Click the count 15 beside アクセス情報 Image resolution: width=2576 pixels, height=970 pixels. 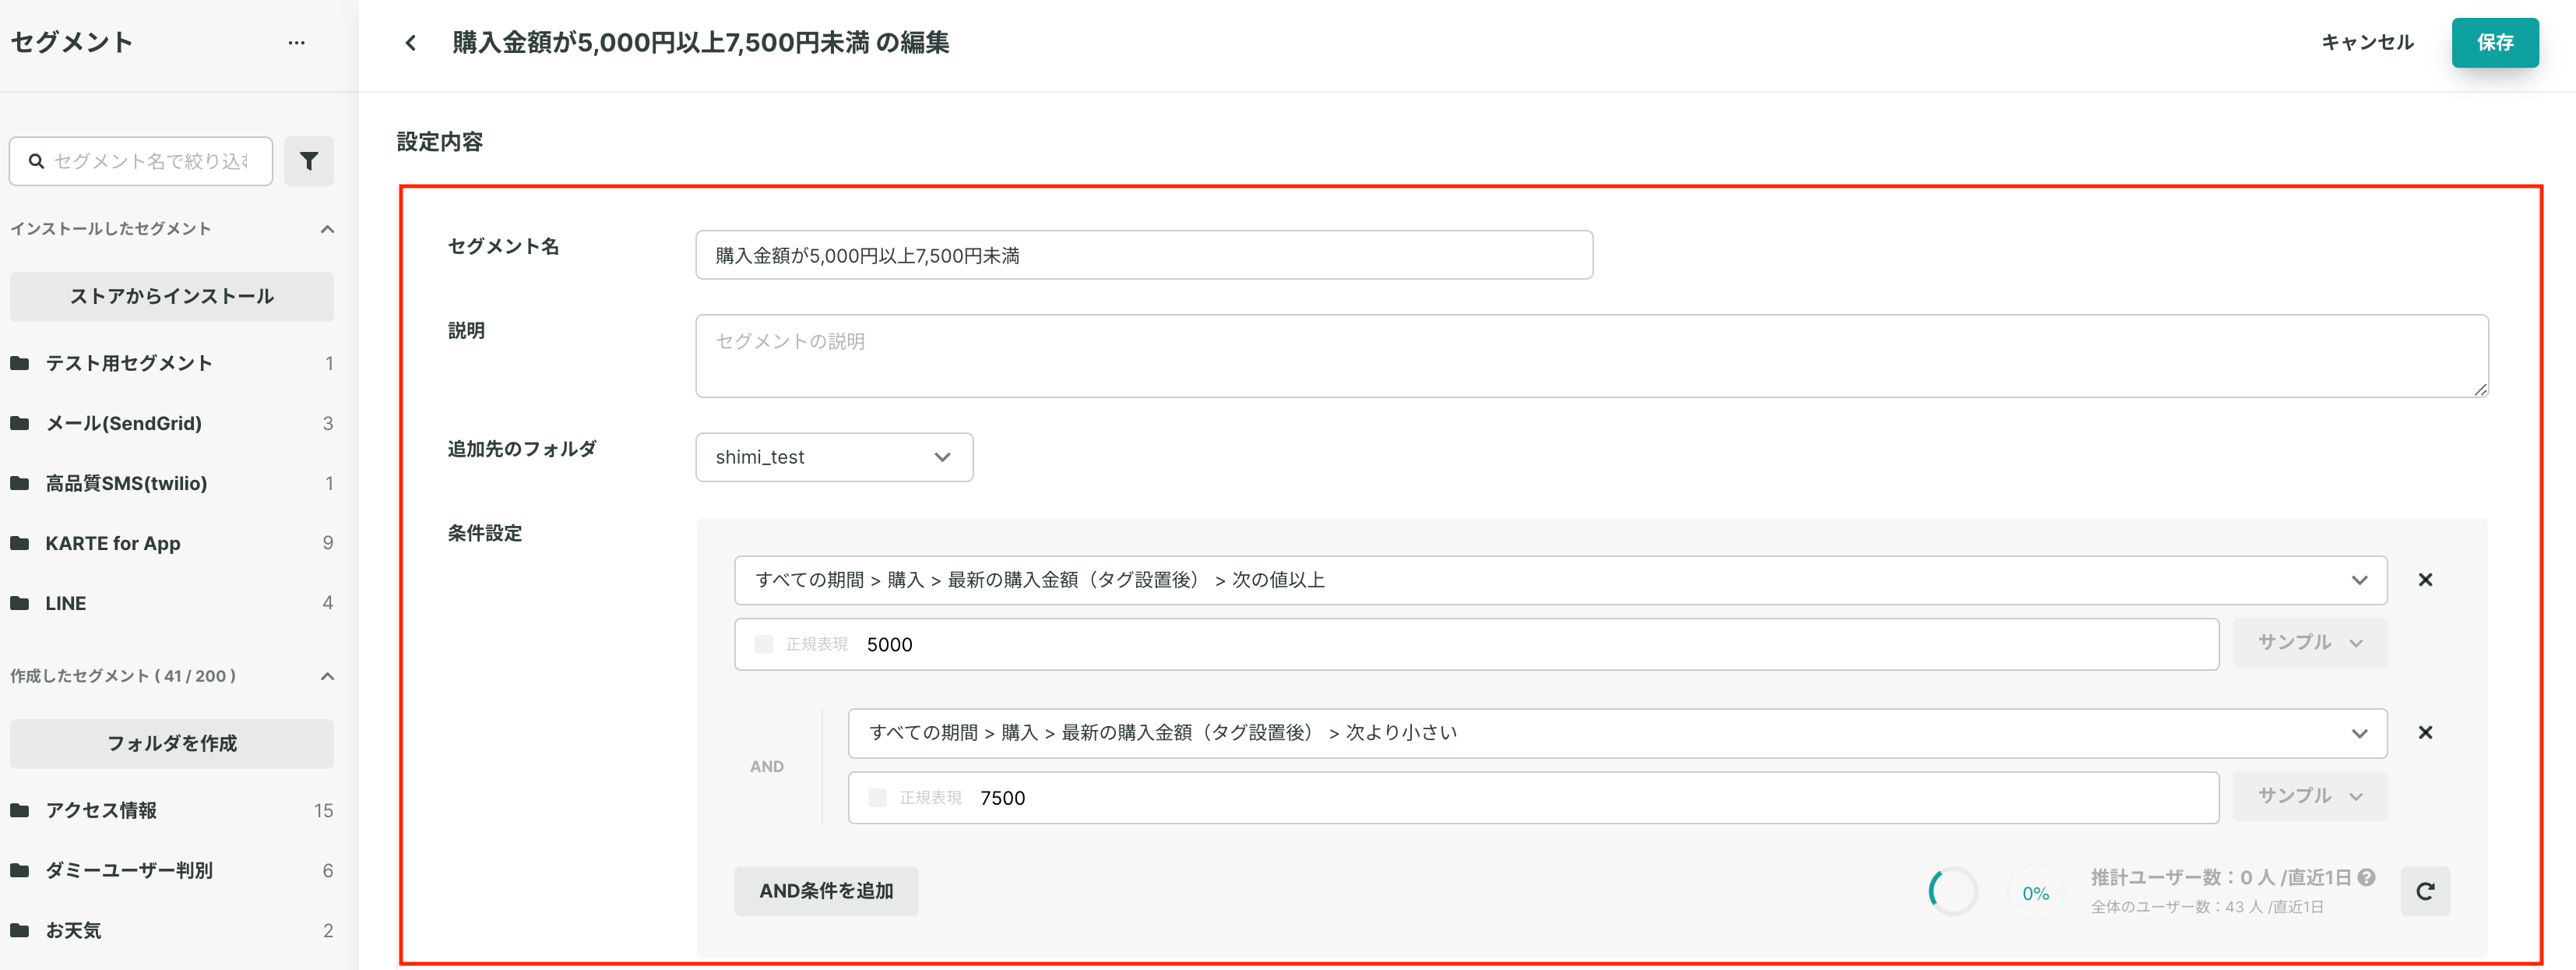[323, 810]
